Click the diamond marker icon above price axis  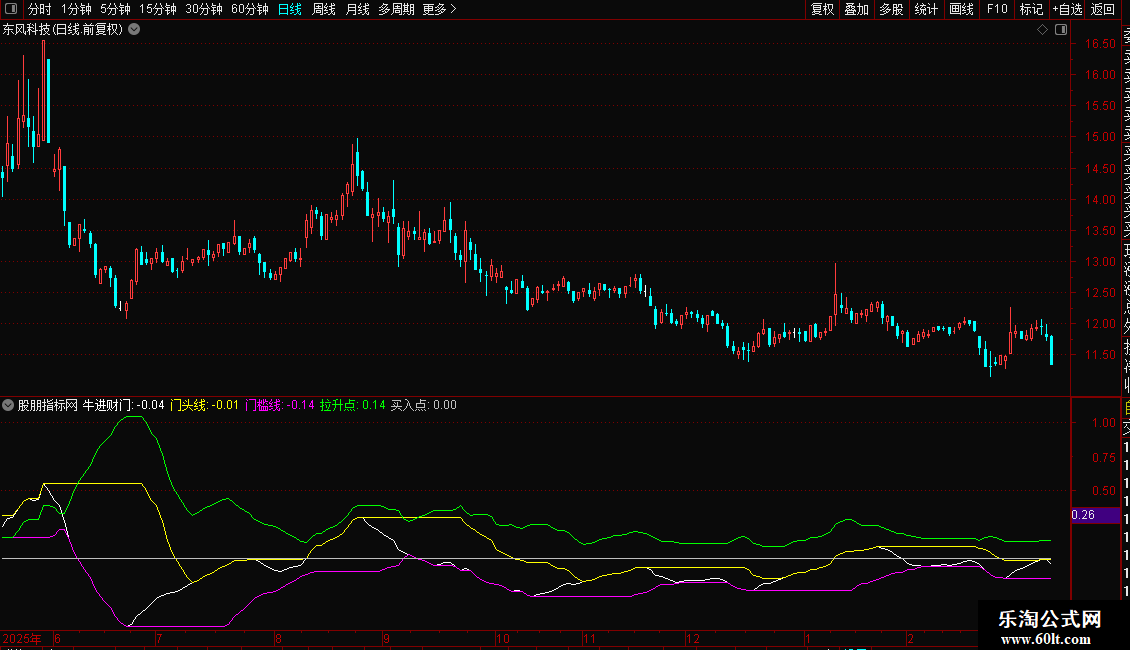[x=1041, y=29]
